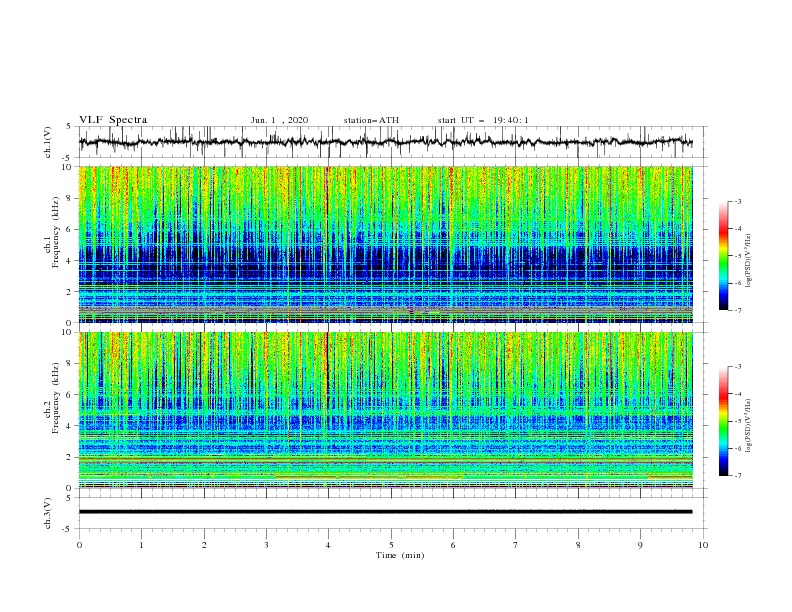Click the "-3" tick on upper colorbar
792x612 pixels.
click(738, 201)
